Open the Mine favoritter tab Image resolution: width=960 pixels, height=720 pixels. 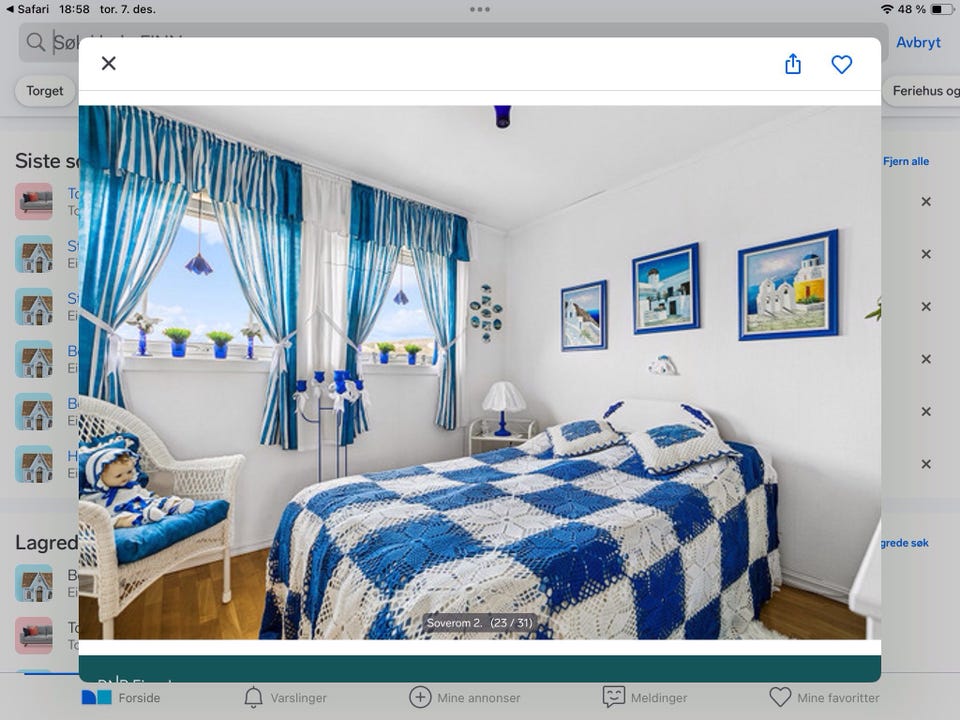[824, 697]
